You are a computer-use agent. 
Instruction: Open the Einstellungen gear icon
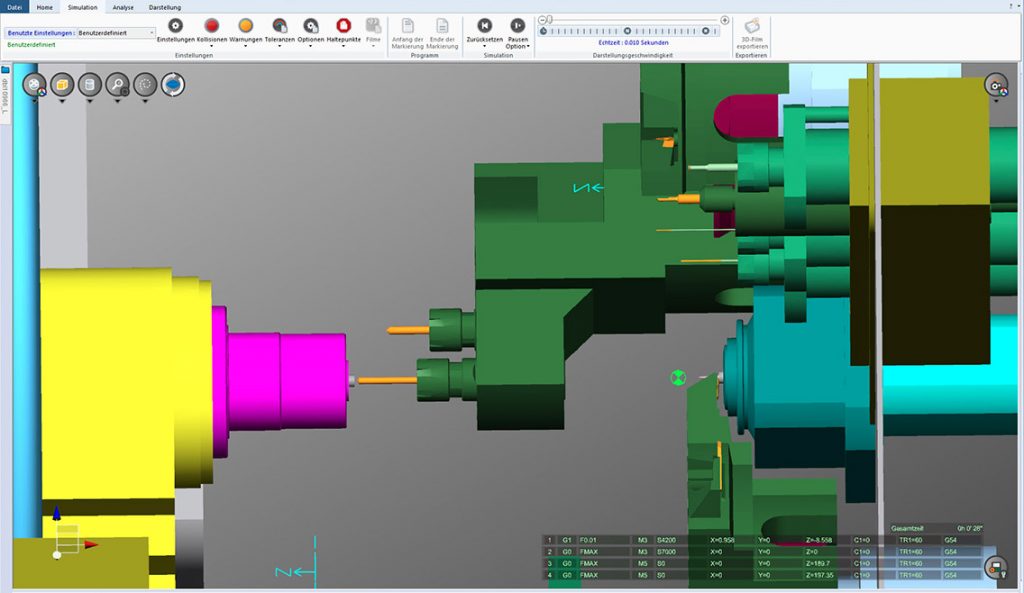(176, 26)
